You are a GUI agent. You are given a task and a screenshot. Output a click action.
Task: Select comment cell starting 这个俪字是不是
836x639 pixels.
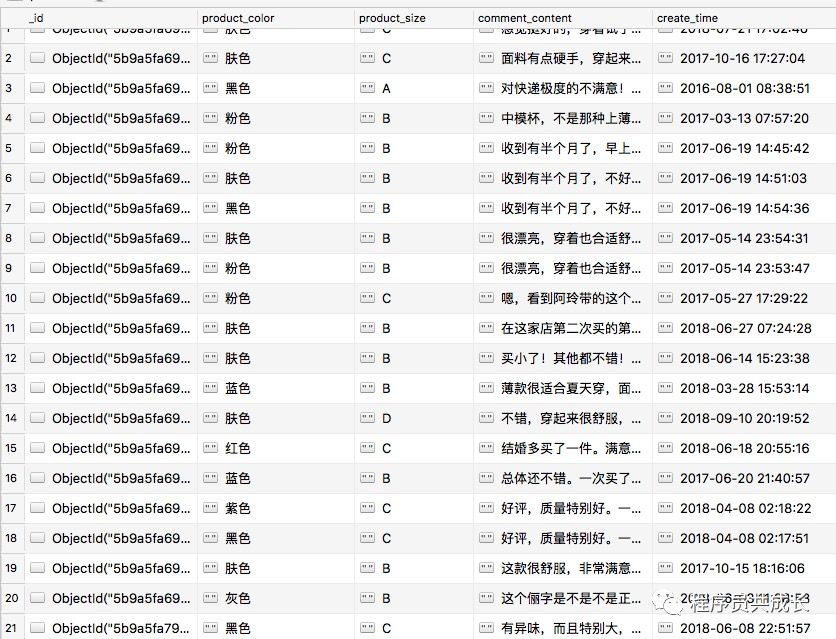coord(563,598)
